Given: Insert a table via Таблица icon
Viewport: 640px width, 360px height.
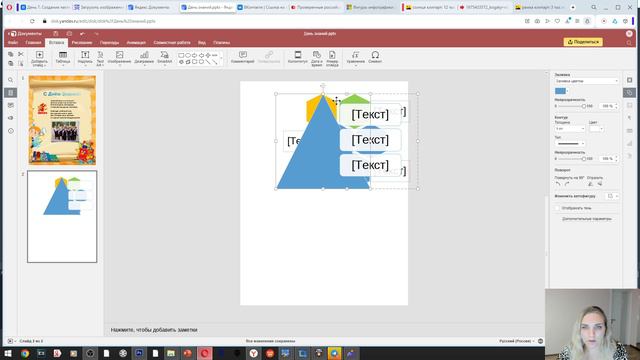Looking at the screenshot, I should coord(63,55).
